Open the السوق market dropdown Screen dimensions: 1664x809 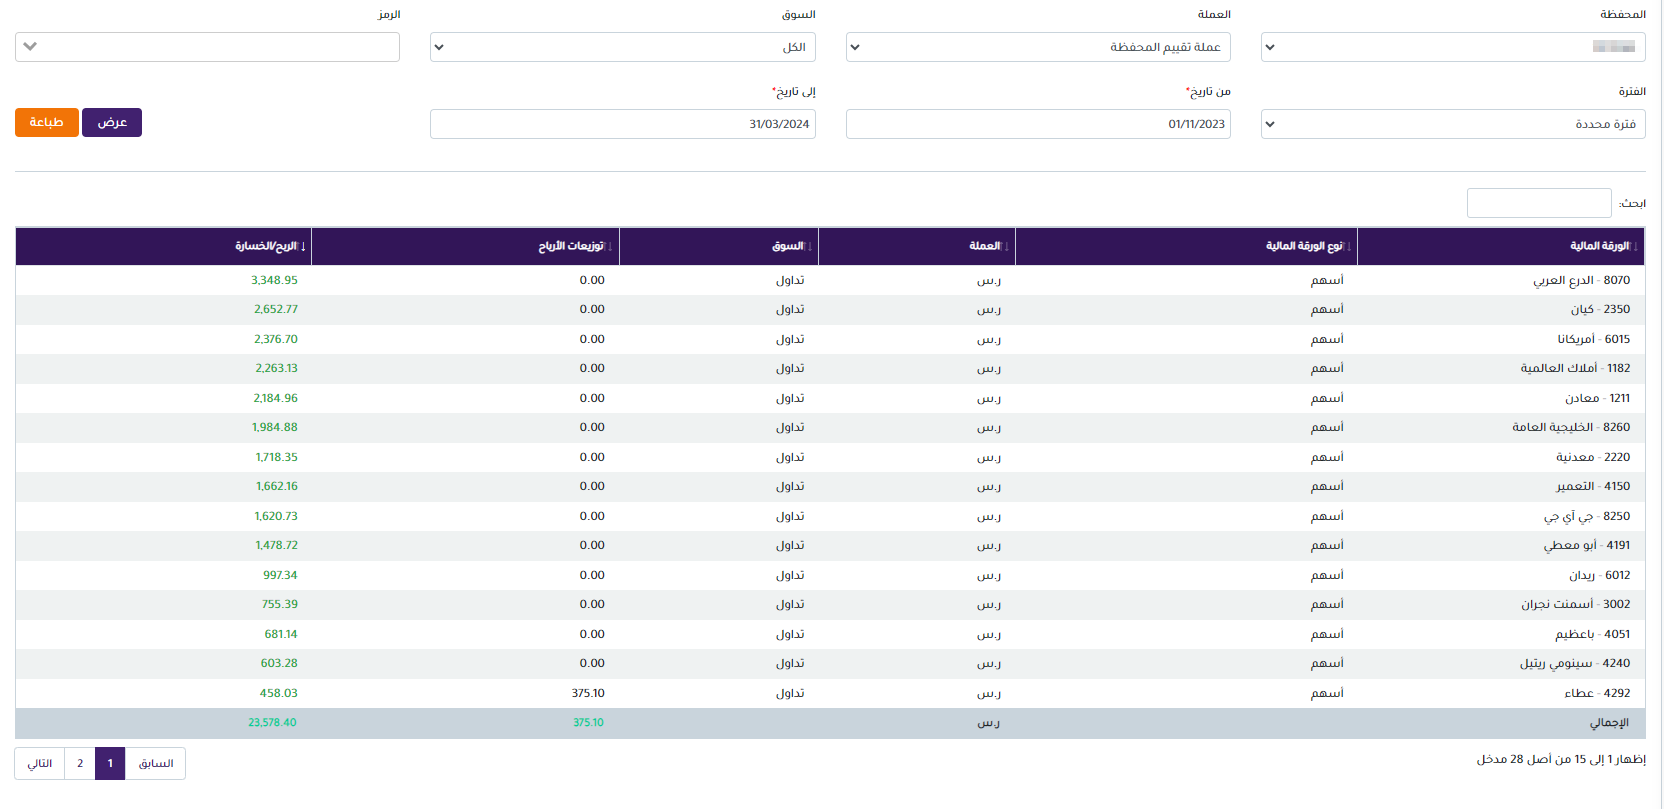click(x=622, y=47)
